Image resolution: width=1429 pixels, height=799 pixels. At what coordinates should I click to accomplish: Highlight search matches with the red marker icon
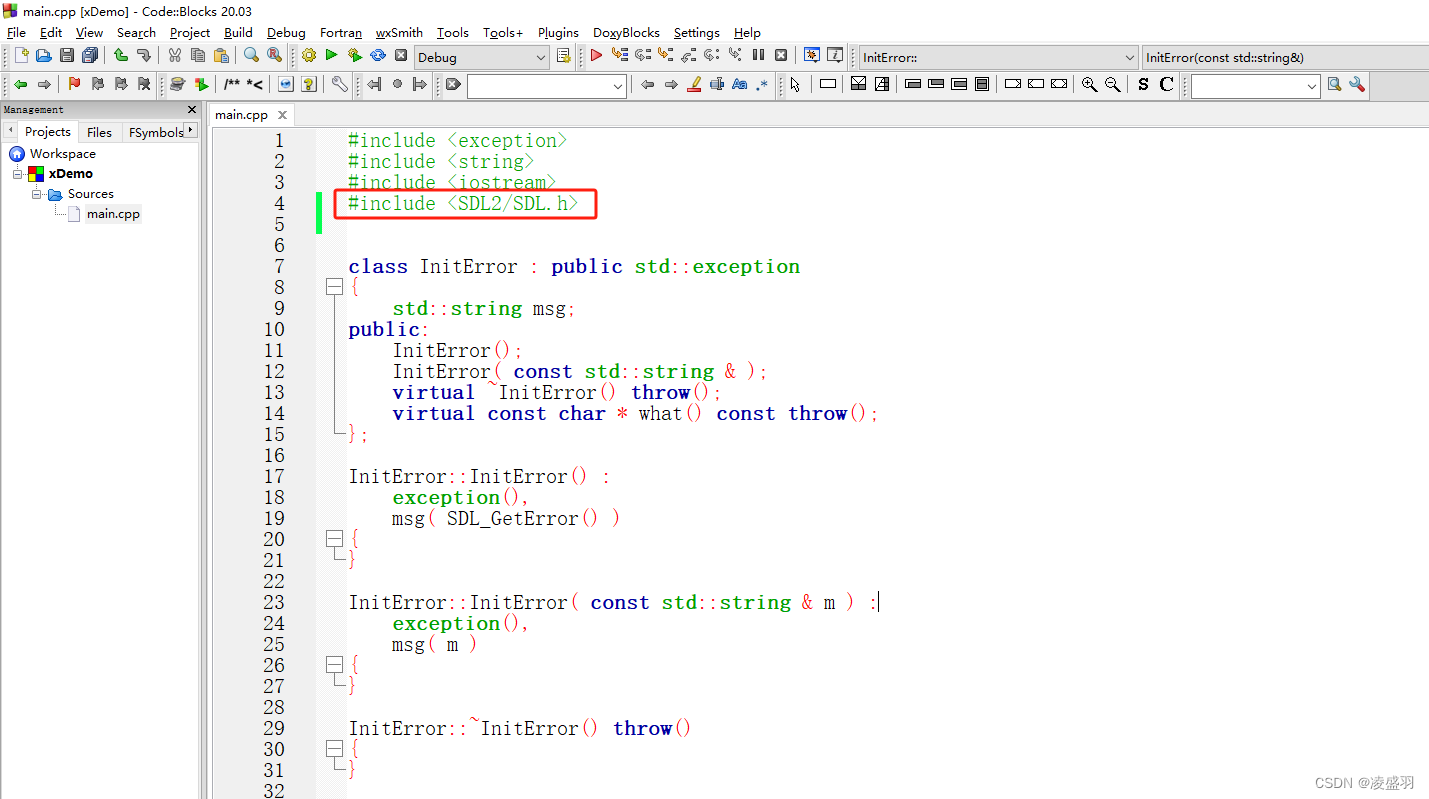click(694, 85)
